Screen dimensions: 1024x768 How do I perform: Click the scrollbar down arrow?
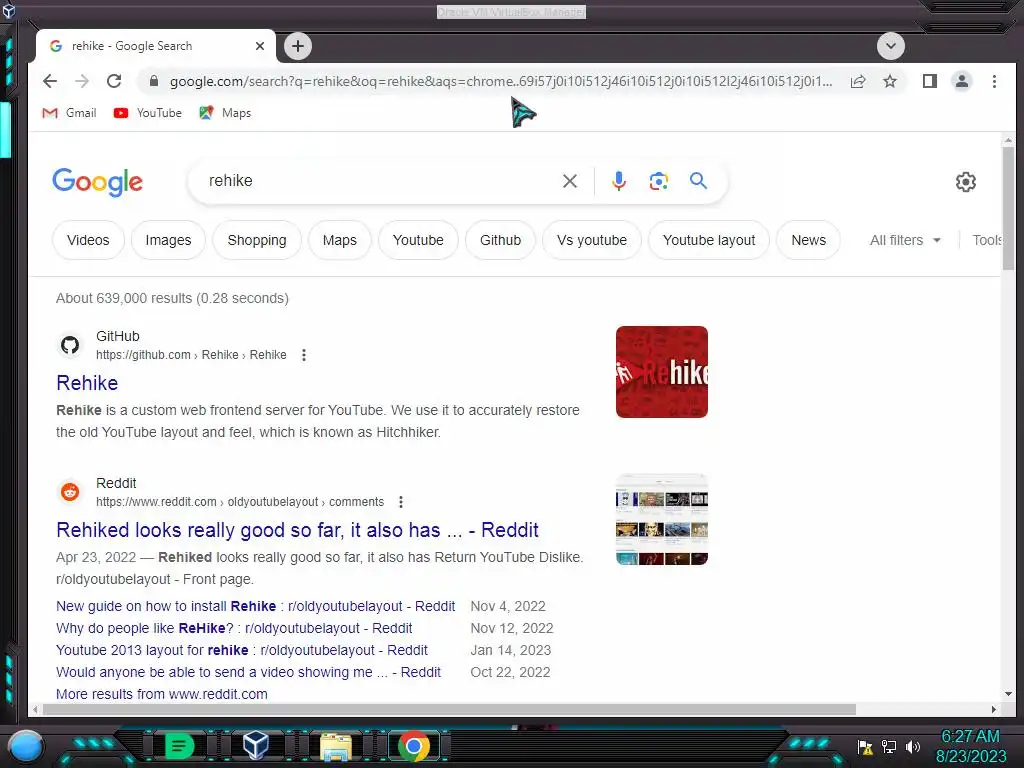click(x=1008, y=694)
